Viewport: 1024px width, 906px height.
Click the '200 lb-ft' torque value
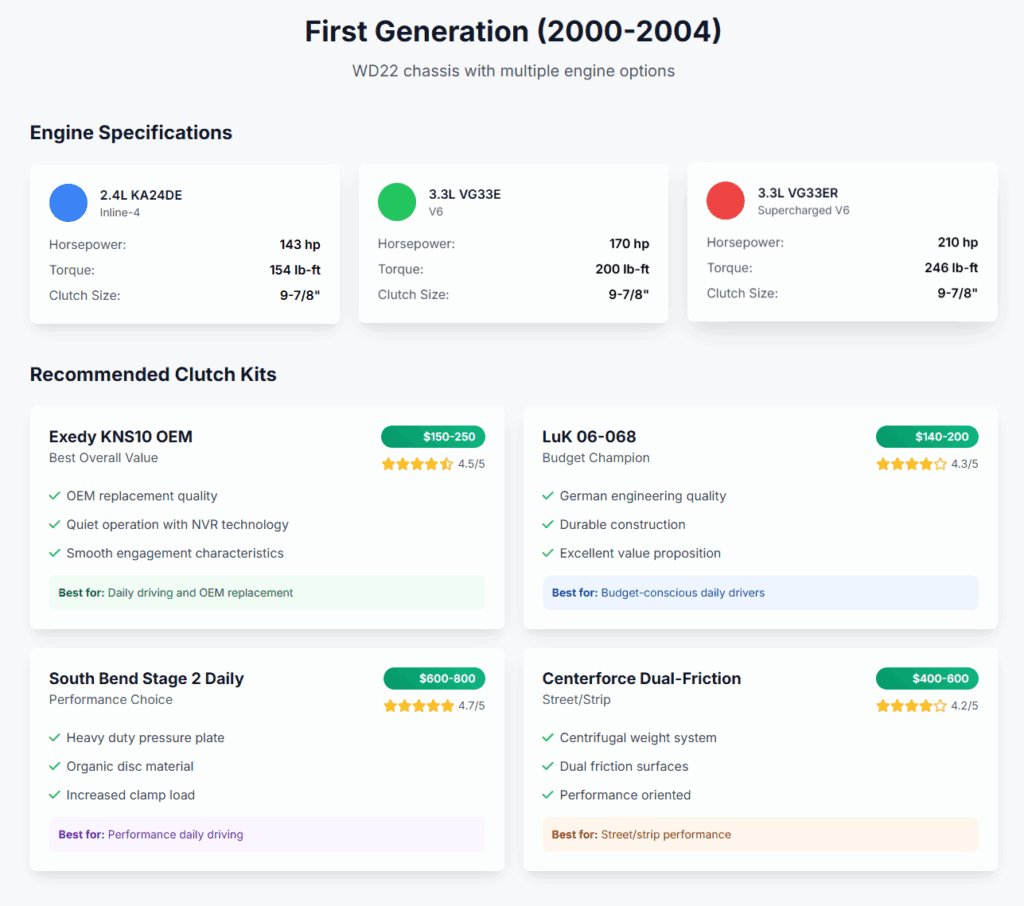click(x=622, y=269)
